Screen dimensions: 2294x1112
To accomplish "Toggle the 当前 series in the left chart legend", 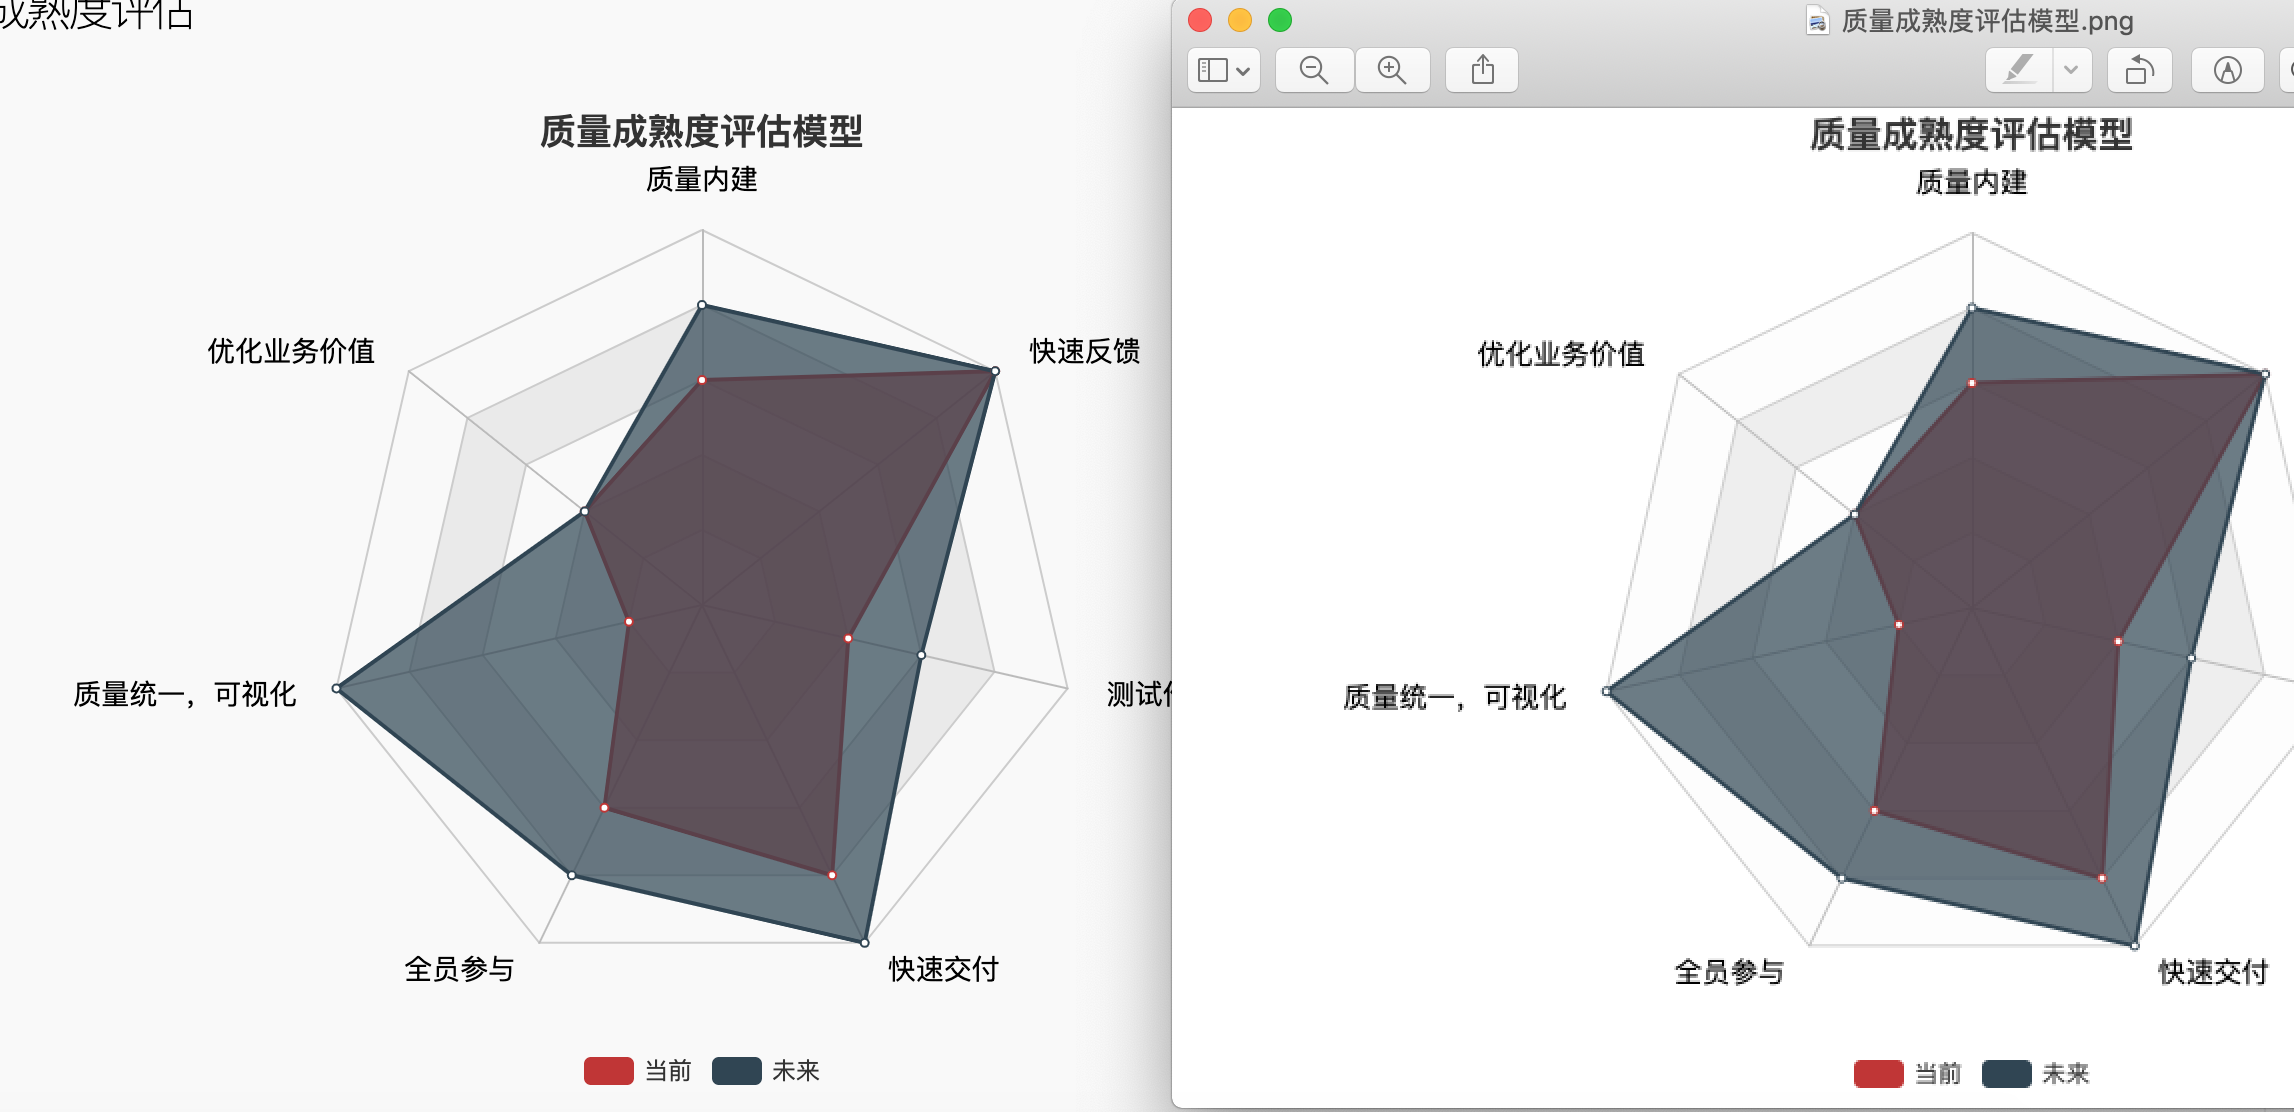I will tap(667, 1069).
